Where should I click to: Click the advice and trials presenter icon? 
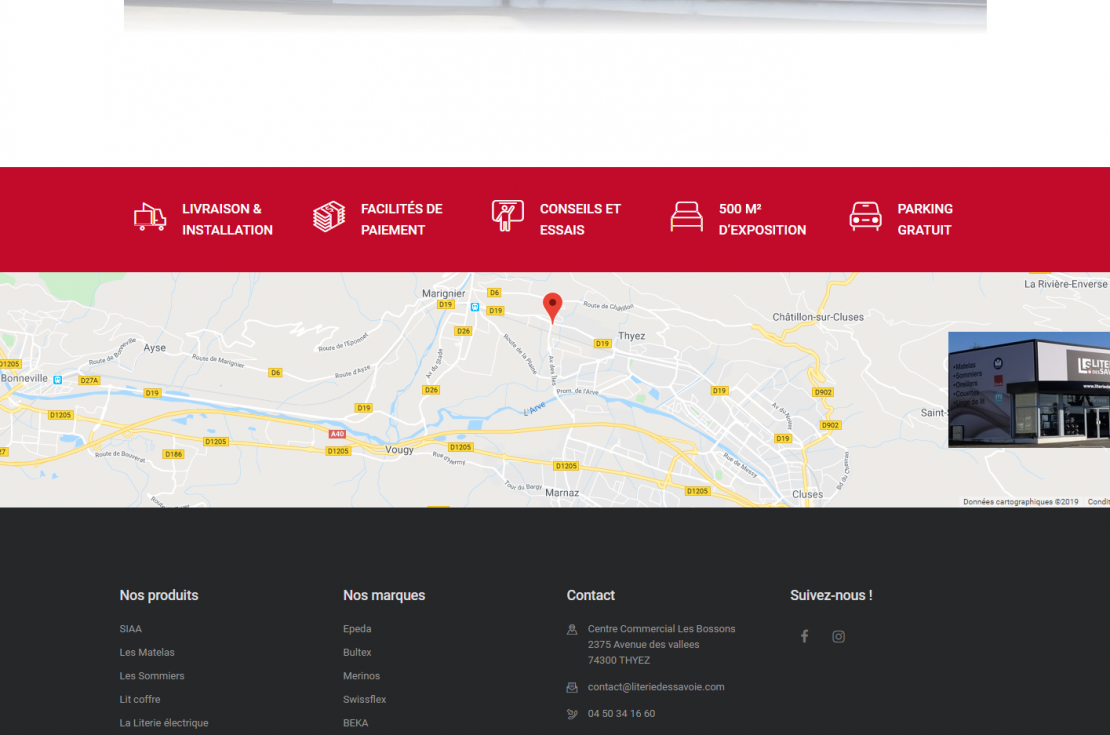tap(508, 216)
